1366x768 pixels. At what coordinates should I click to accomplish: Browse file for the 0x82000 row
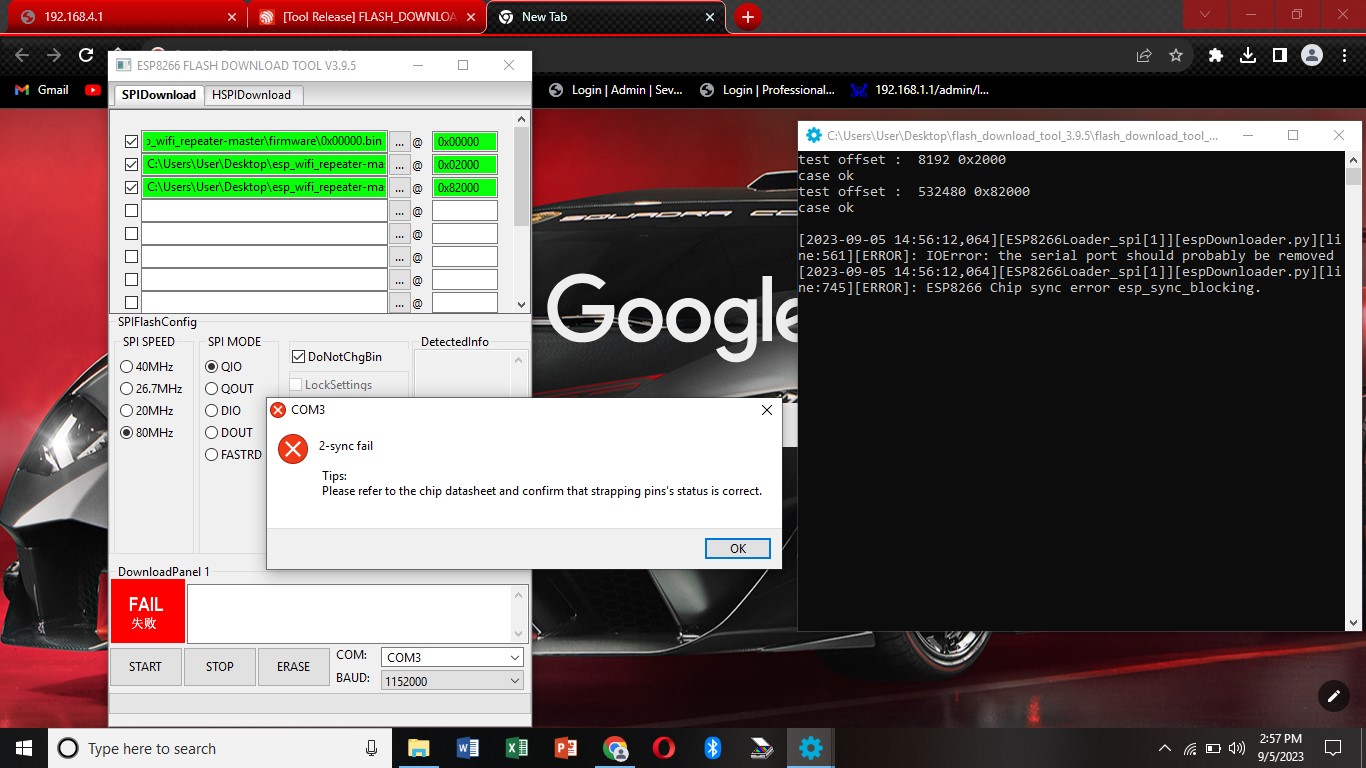pyautogui.click(x=399, y=188)
